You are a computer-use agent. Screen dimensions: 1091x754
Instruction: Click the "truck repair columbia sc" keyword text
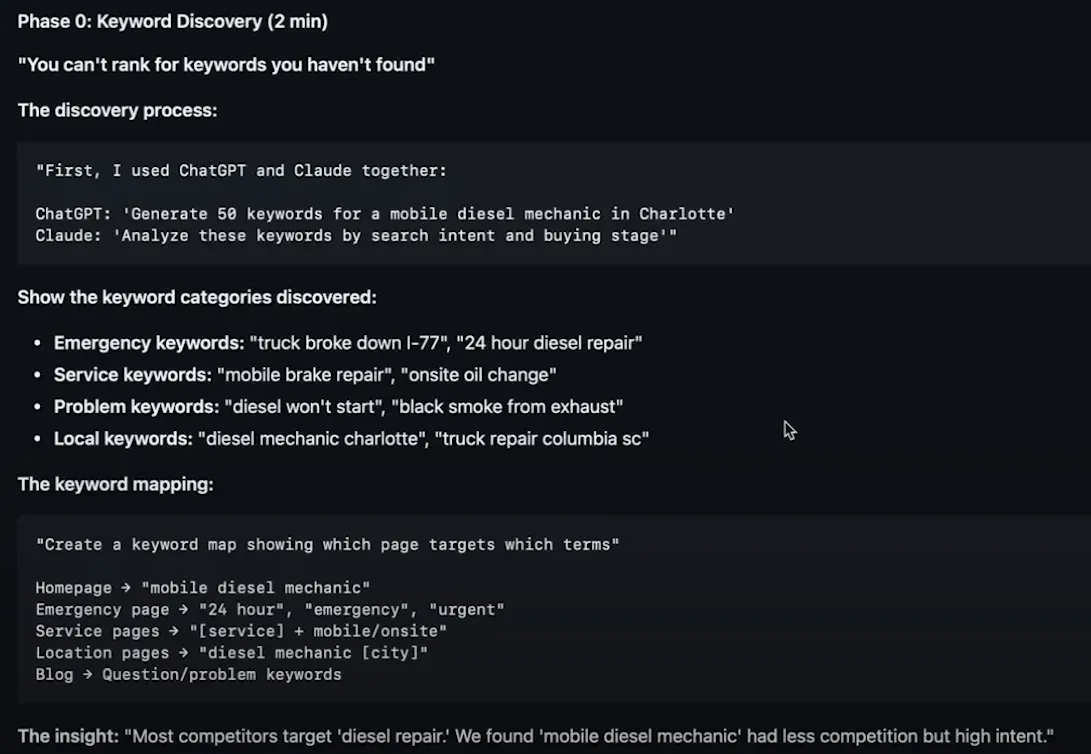[x=541, y=439]
